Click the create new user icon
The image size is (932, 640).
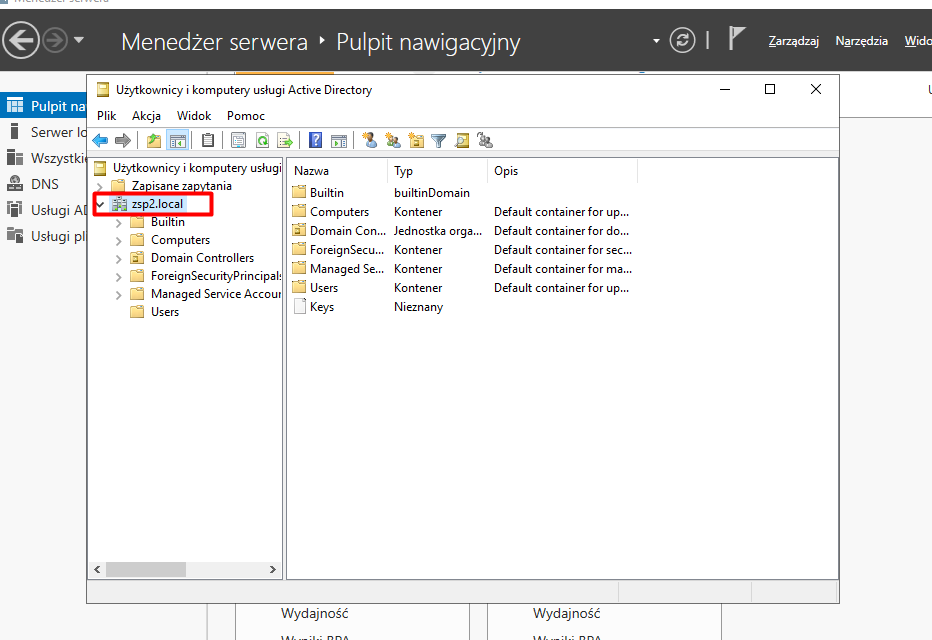coord(369,141)
